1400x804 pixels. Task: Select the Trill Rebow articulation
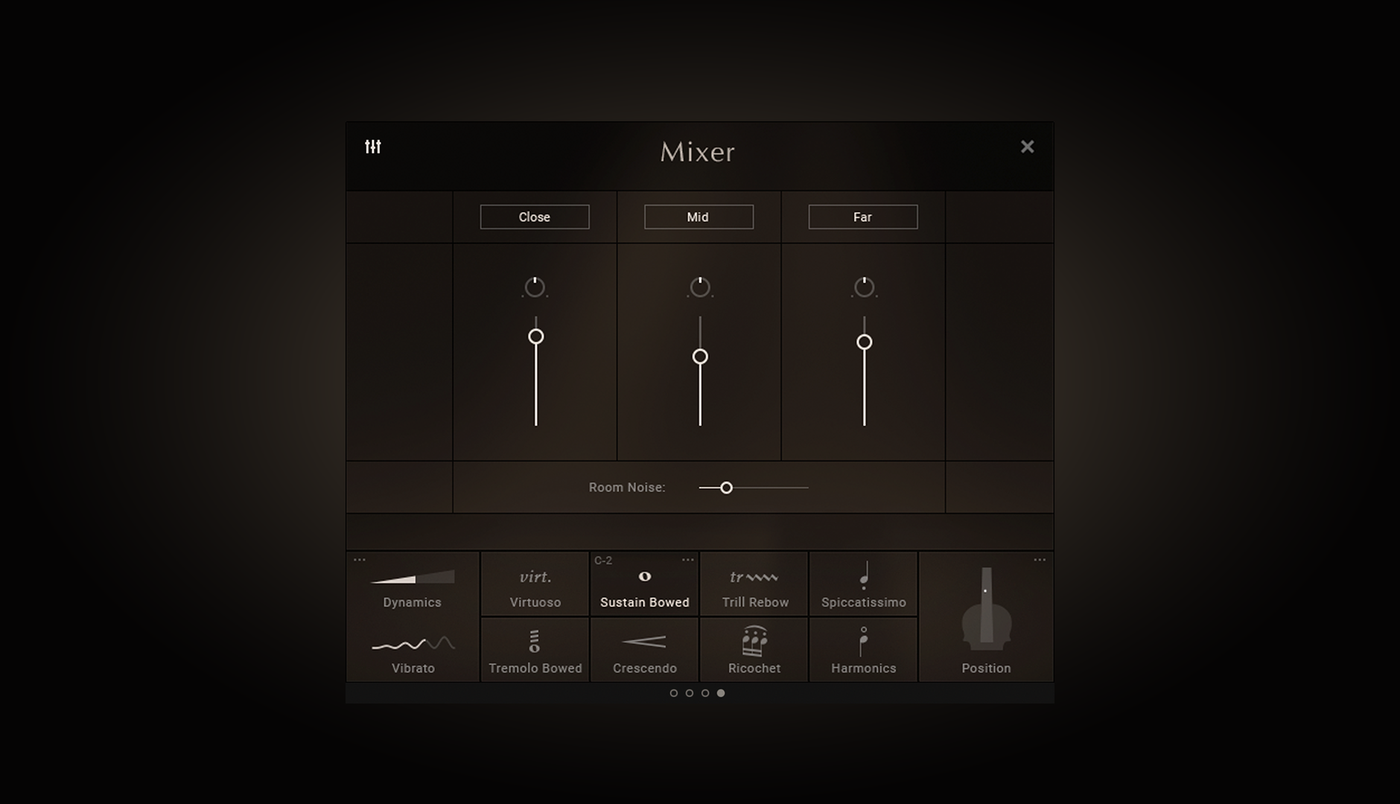pos(755,584)
